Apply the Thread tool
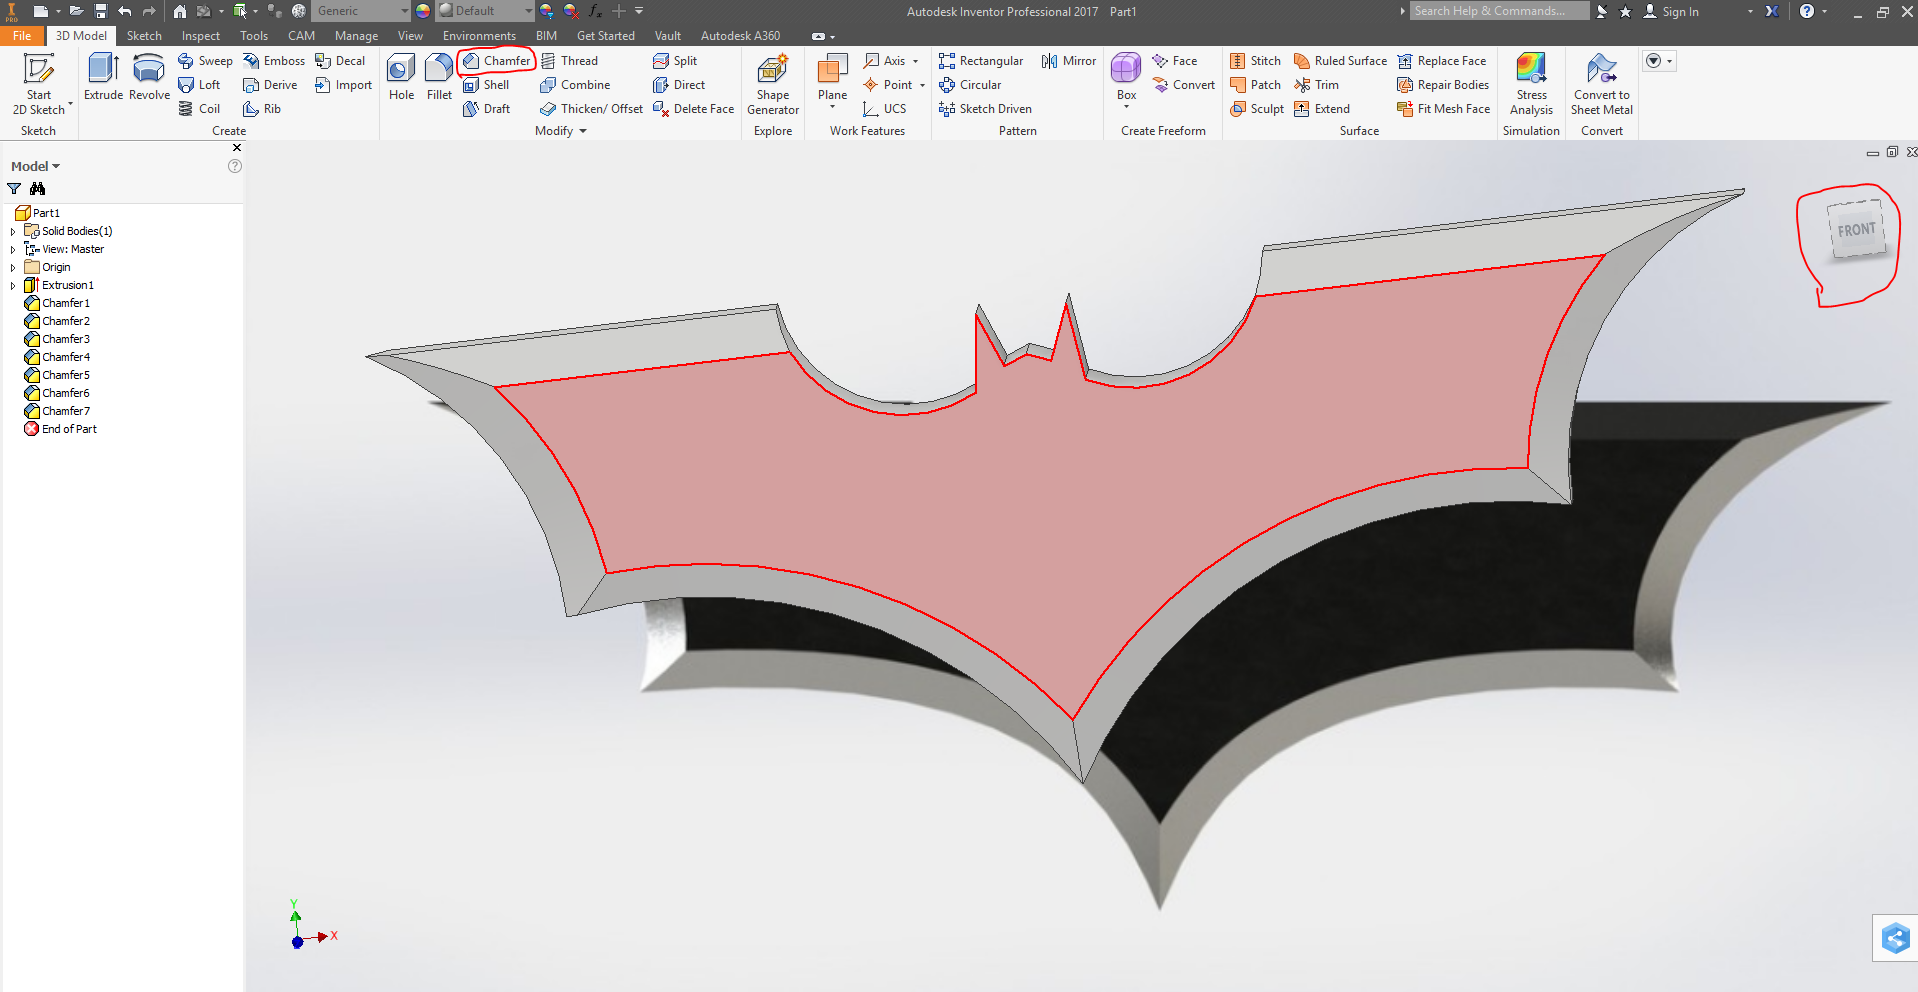Screen dimensions: 1918x992 coord(569,61)
